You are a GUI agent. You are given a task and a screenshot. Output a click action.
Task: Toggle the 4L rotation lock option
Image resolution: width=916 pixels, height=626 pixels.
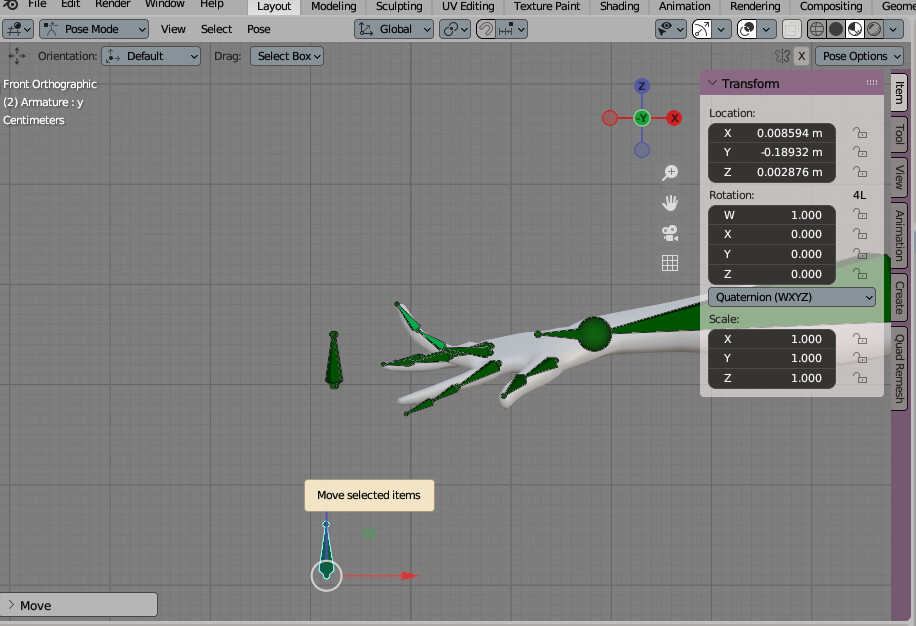click(859, 195)
